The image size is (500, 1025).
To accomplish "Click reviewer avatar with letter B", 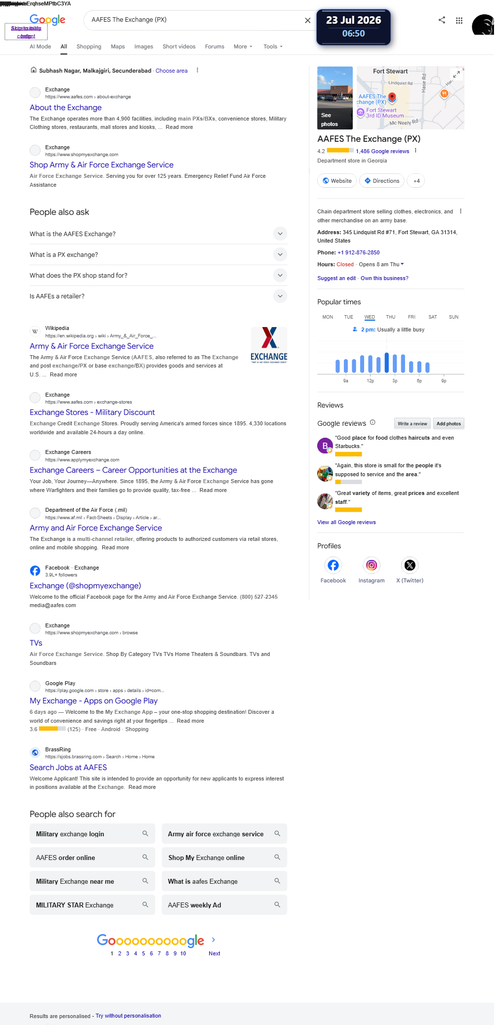I will 324,446.
